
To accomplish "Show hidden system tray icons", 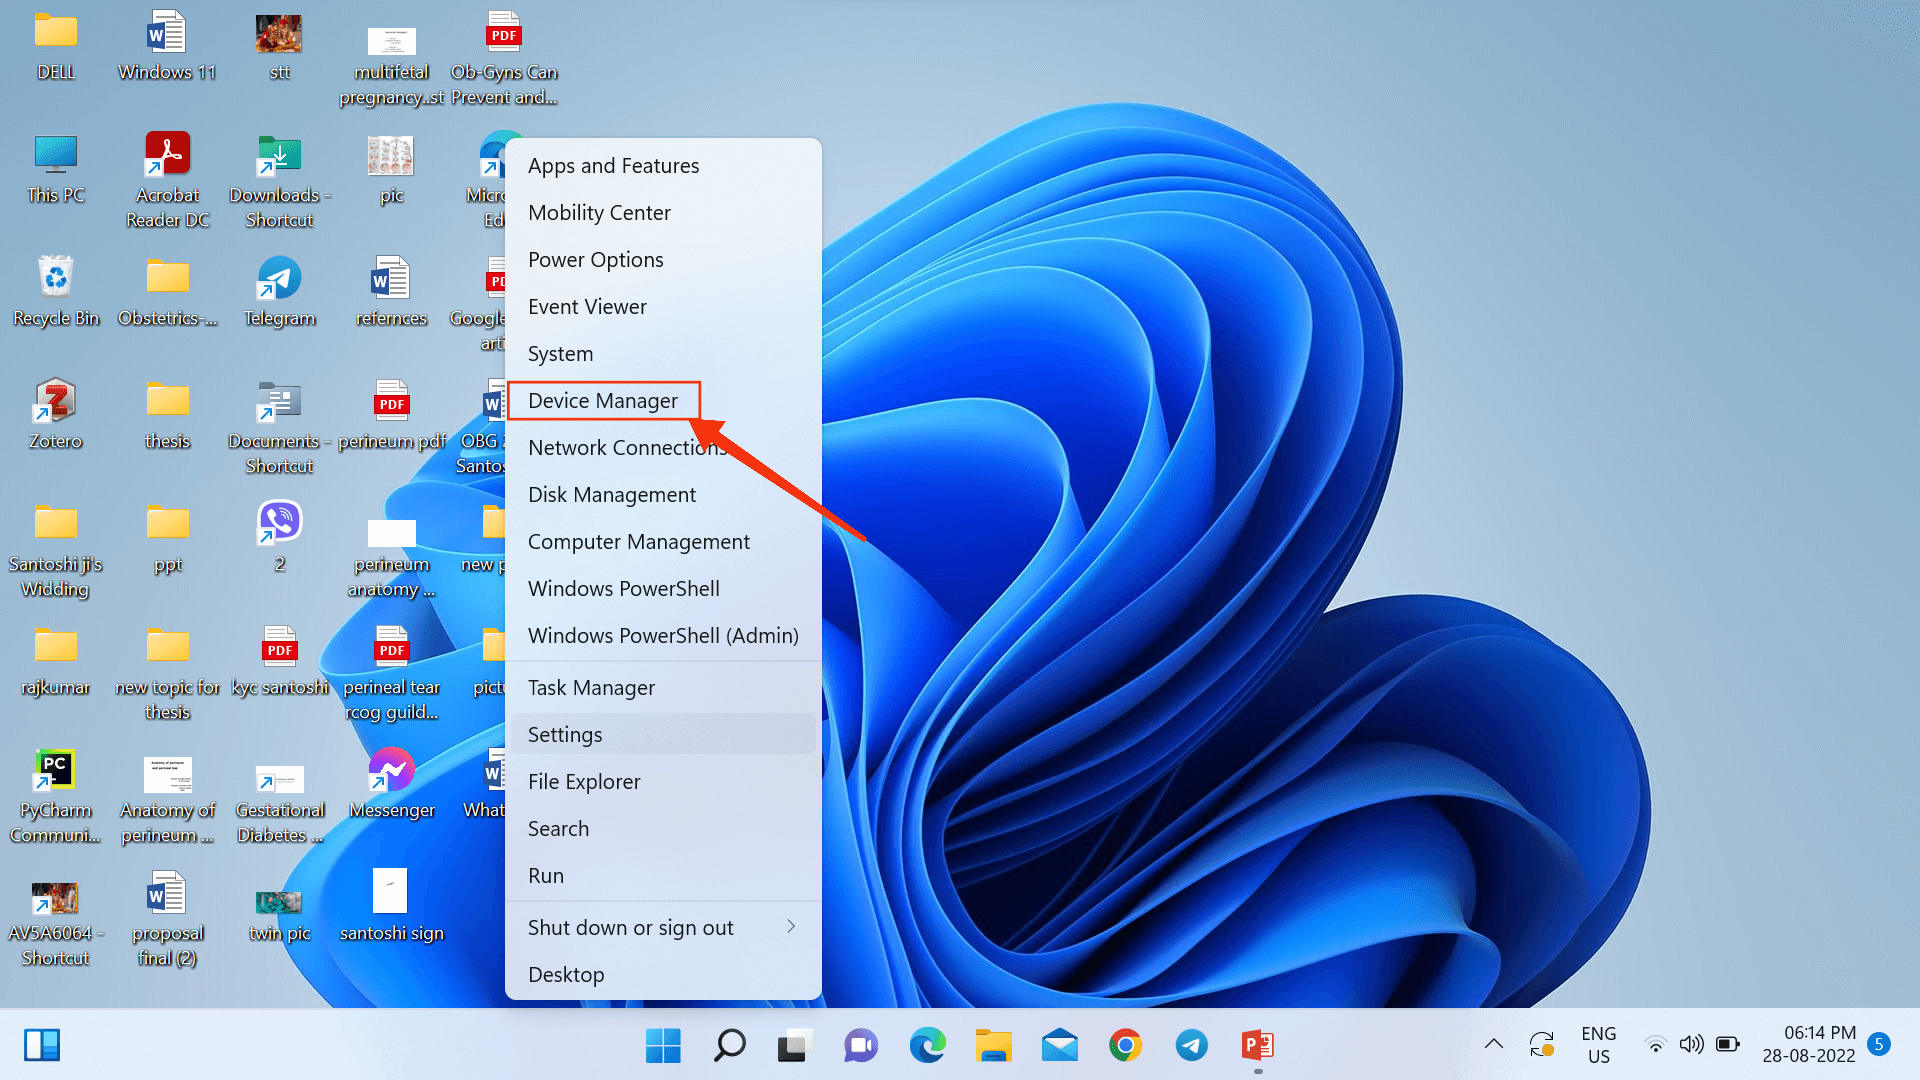I will 1494,1045.
